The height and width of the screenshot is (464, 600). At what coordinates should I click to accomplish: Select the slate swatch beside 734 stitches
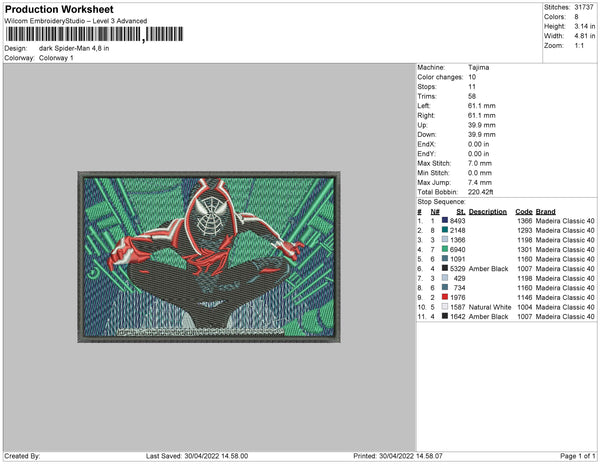(445, 287)
